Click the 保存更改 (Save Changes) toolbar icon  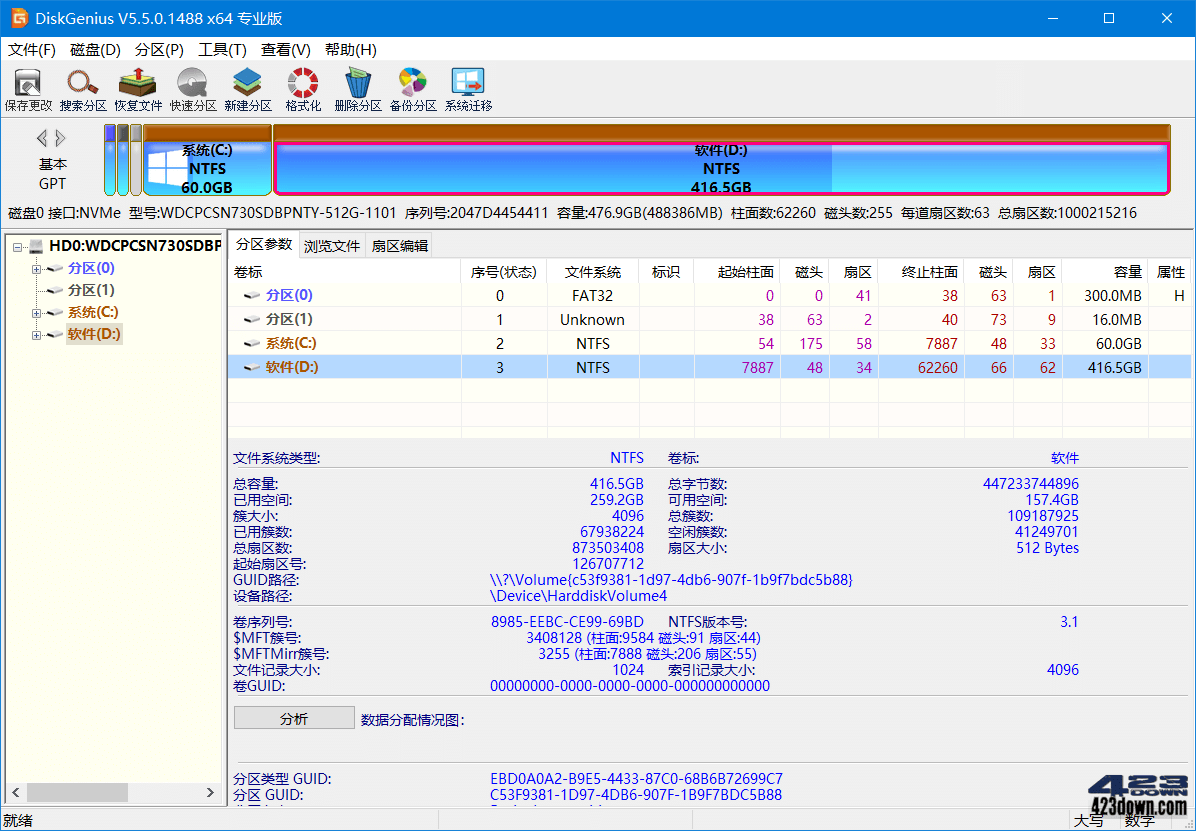click(29, 88)
